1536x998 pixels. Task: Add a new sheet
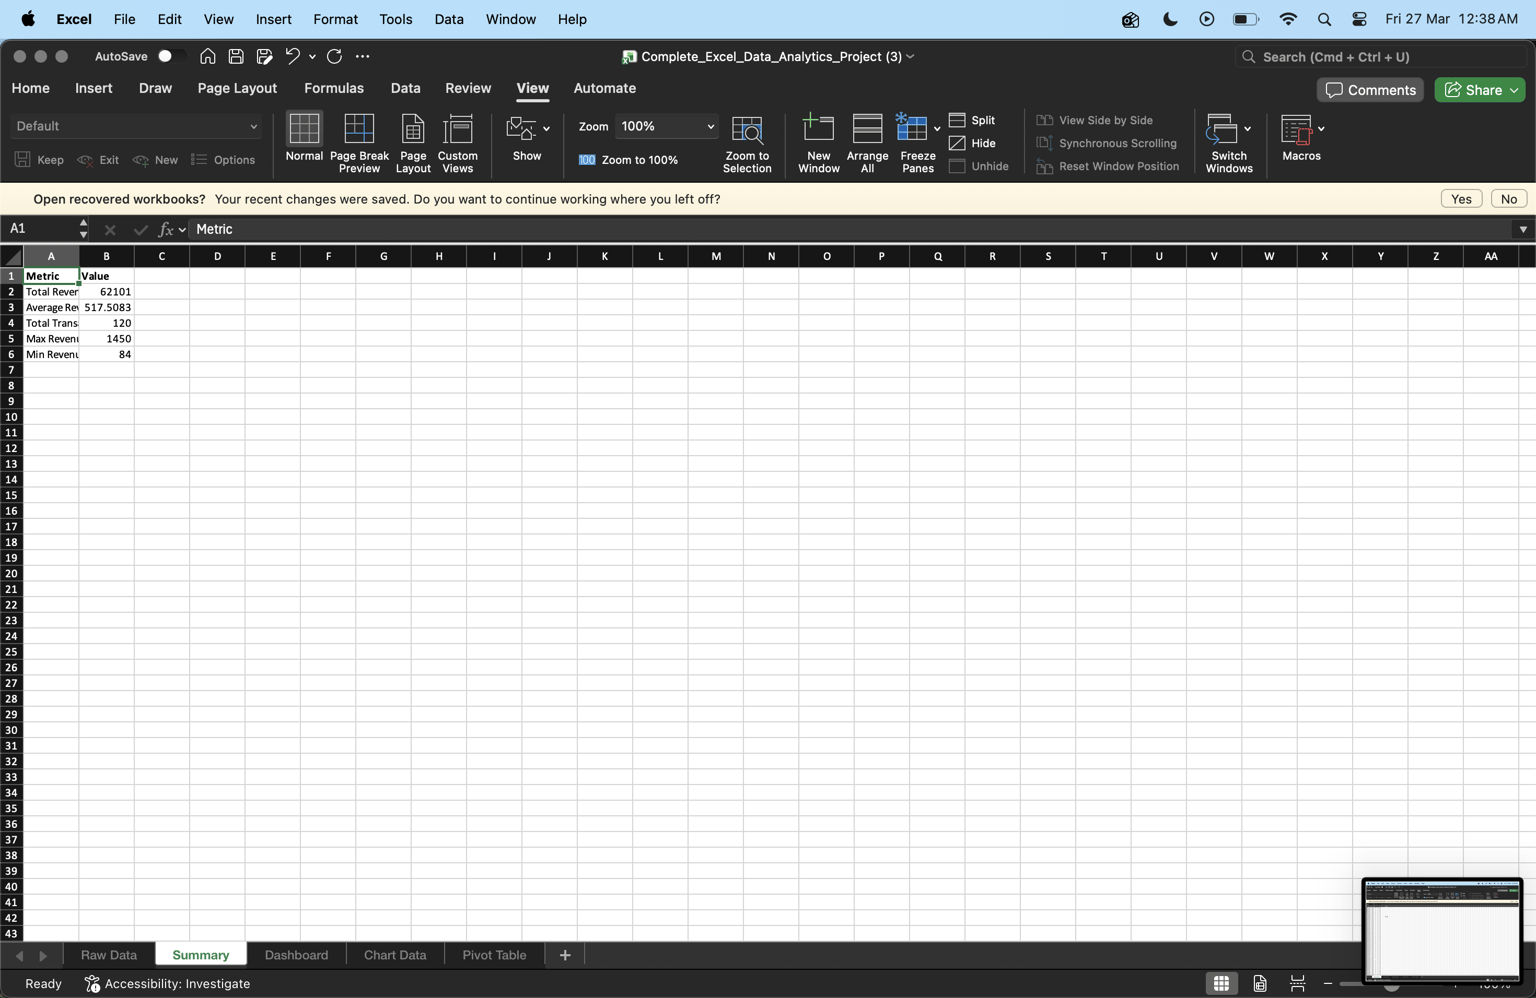[x=565, y=955]
